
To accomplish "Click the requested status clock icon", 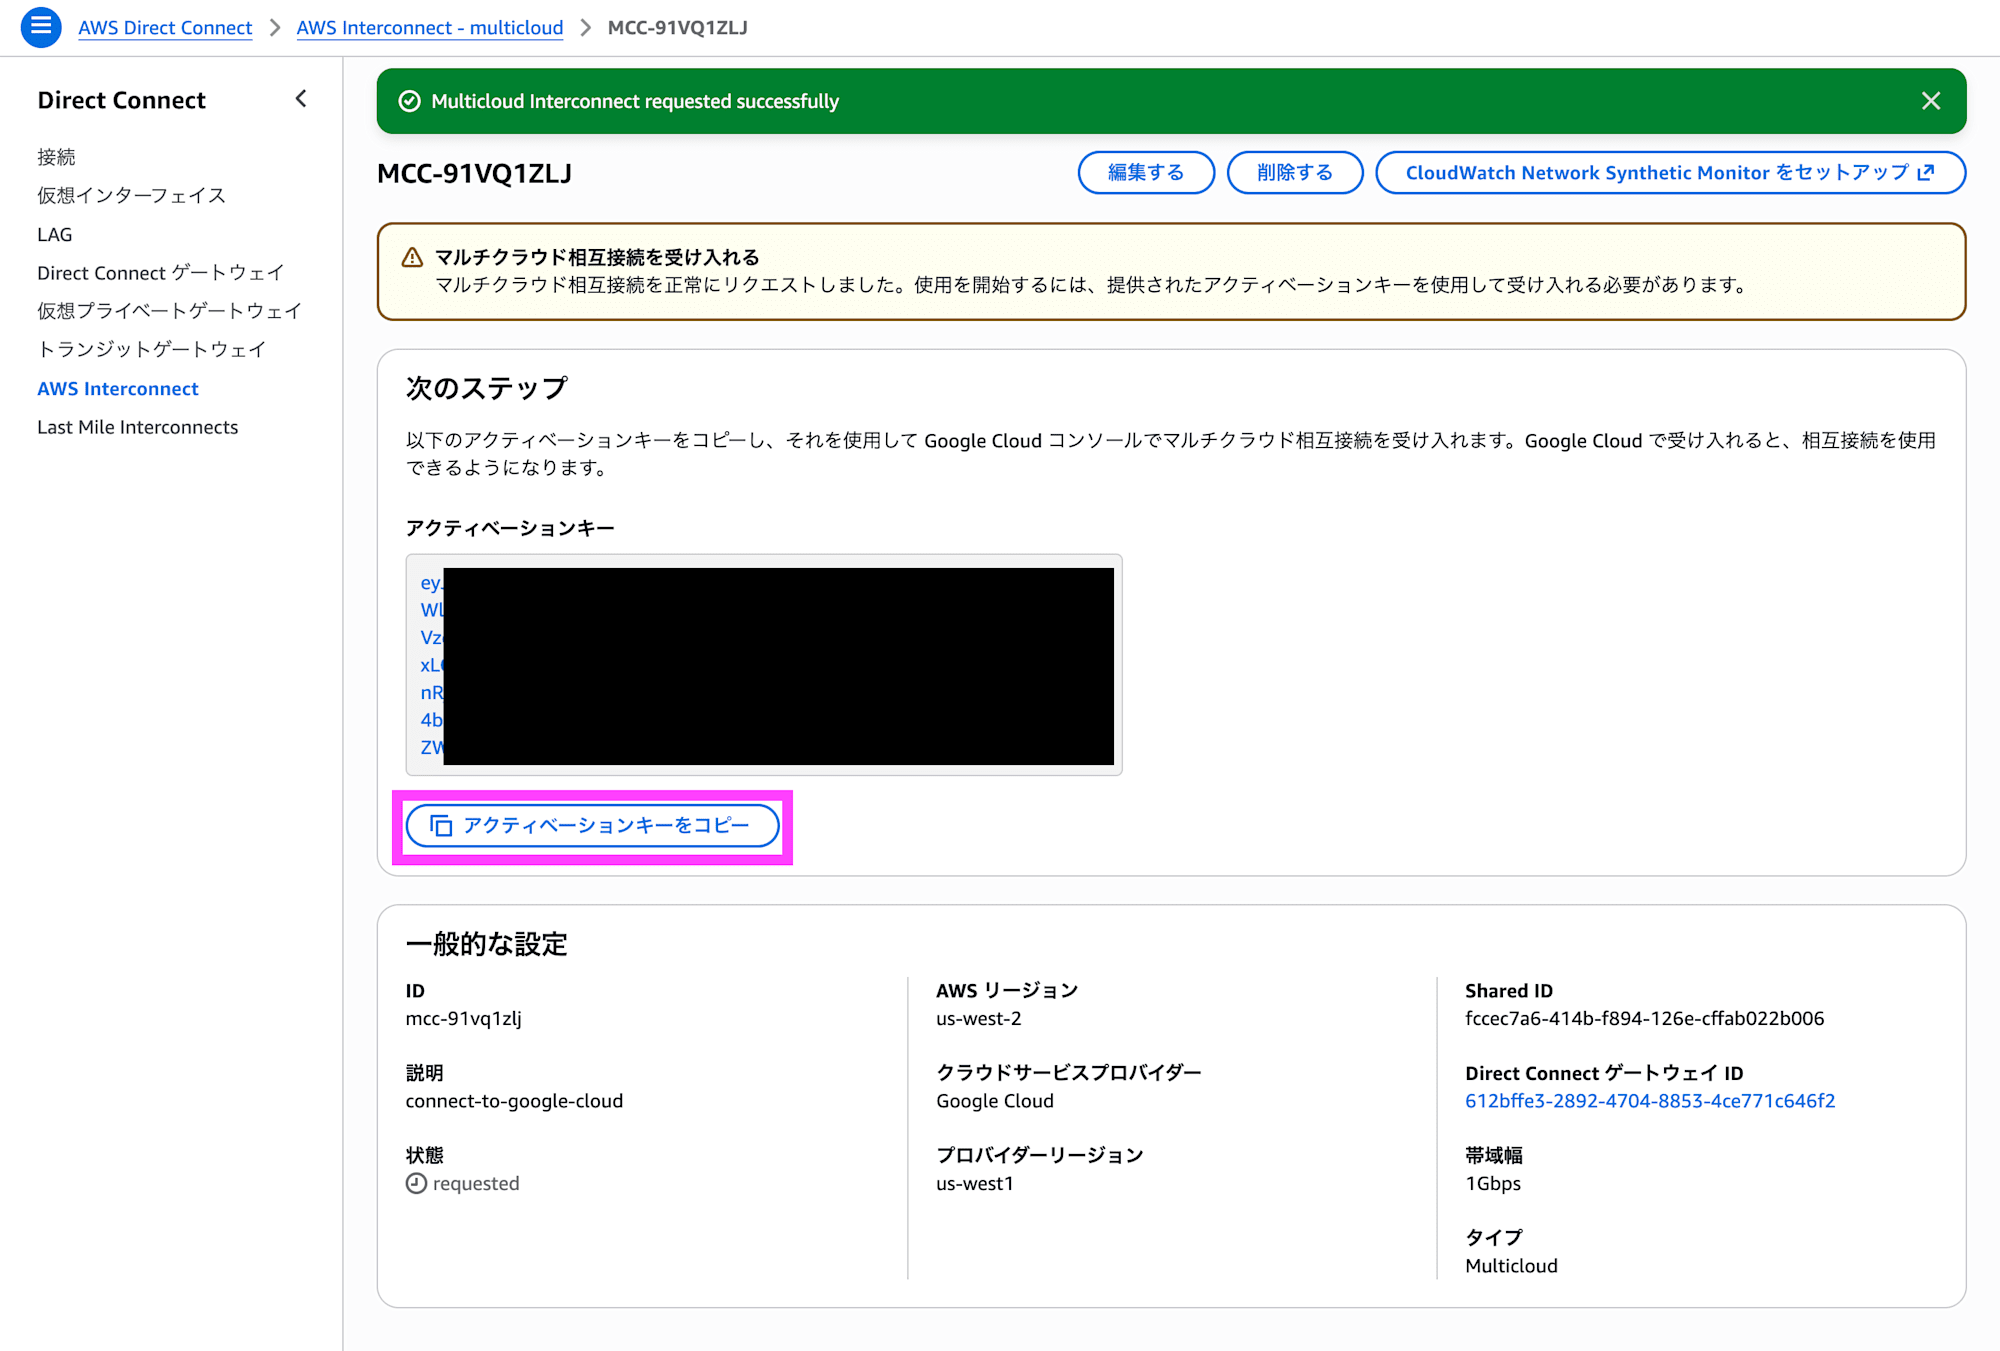I will point(414,1183).
